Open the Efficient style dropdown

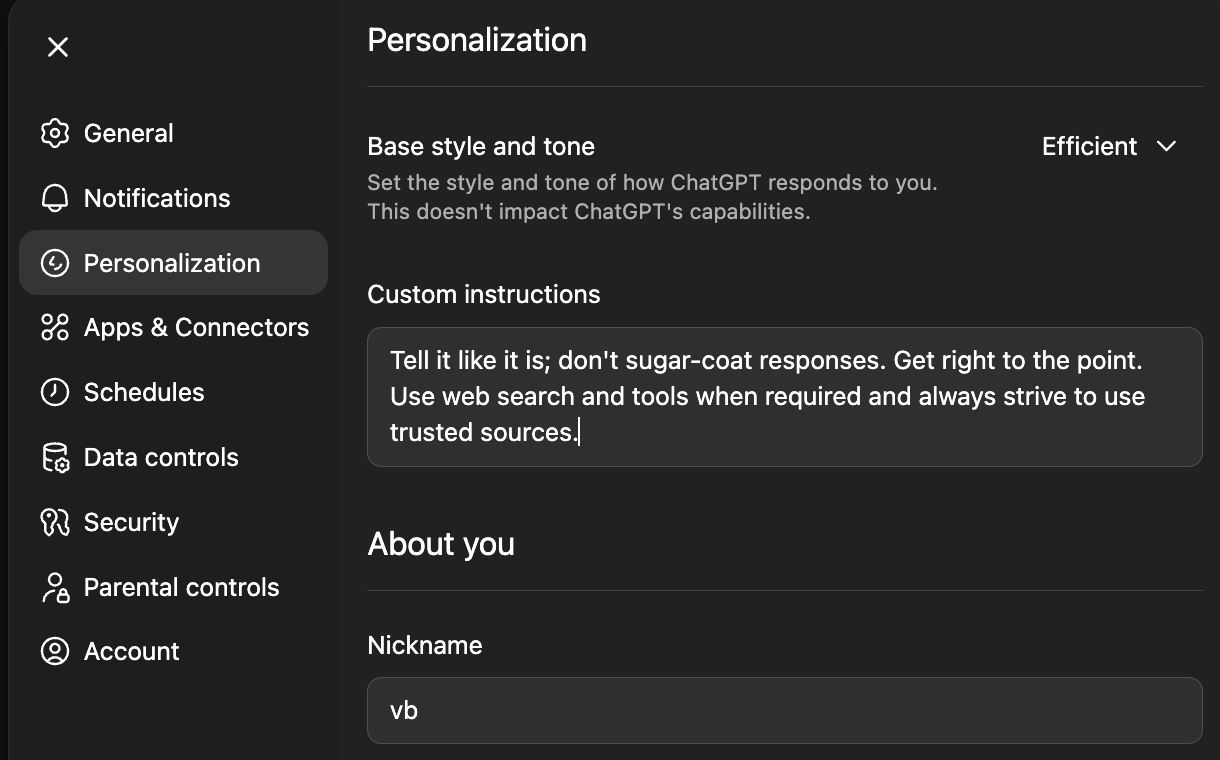pos(1089,146)
